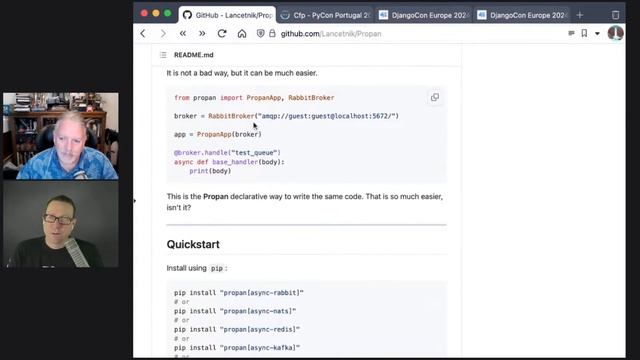The height and width of the screenshot is (360, 640).
Task: Click the bottom video participant thumbnail
Action: click(61, 224)
